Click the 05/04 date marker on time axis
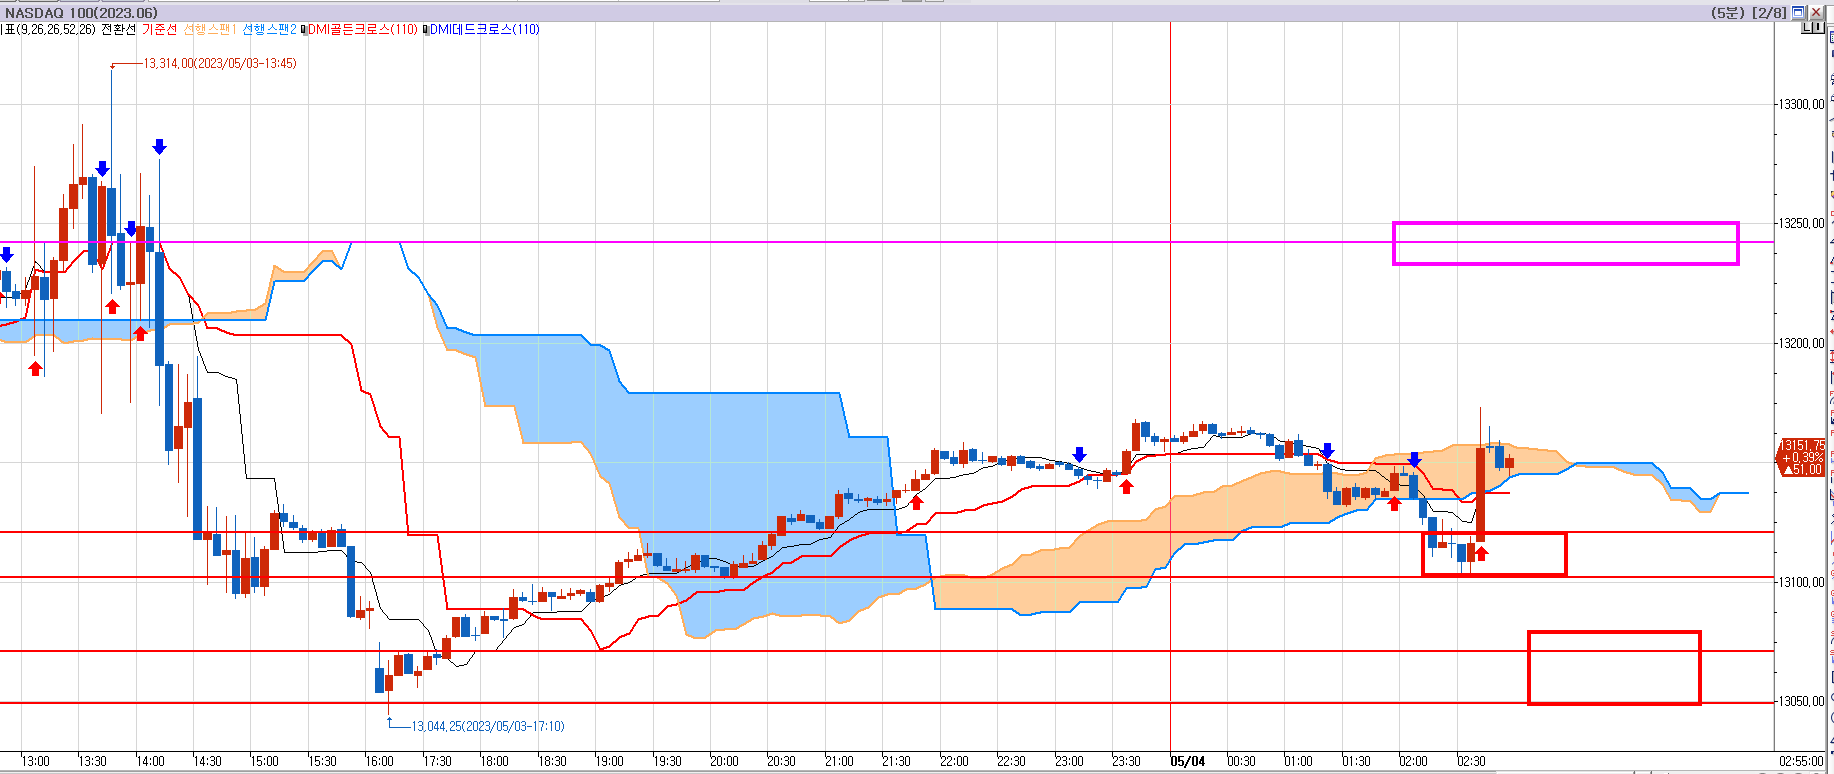Image resolution: width=1834 pixels, height=774 pixels. (1188, 761)
